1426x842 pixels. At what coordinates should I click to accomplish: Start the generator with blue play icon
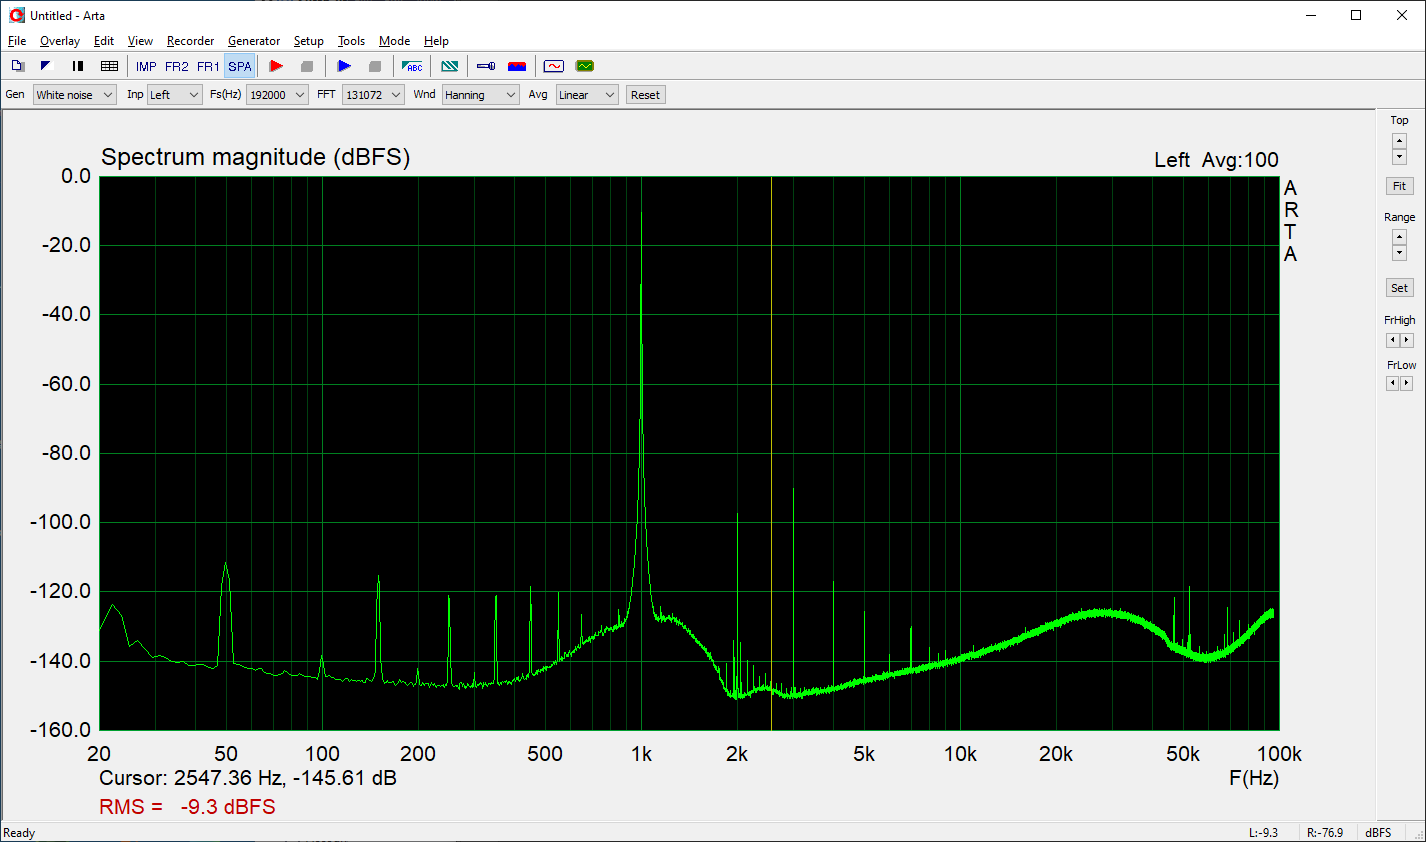coord(344,66)
